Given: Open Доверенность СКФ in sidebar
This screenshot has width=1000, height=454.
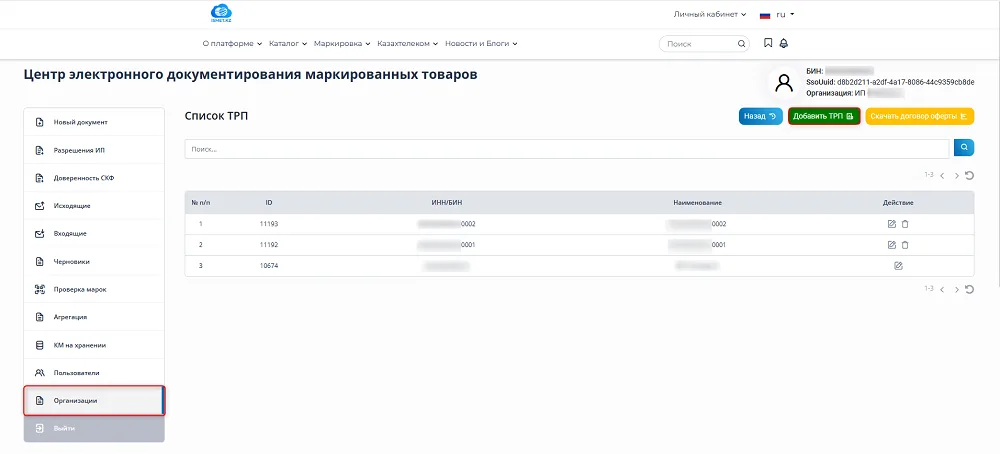Looking at the screenshot, I should pyautogui.click(x=94, y=178).
